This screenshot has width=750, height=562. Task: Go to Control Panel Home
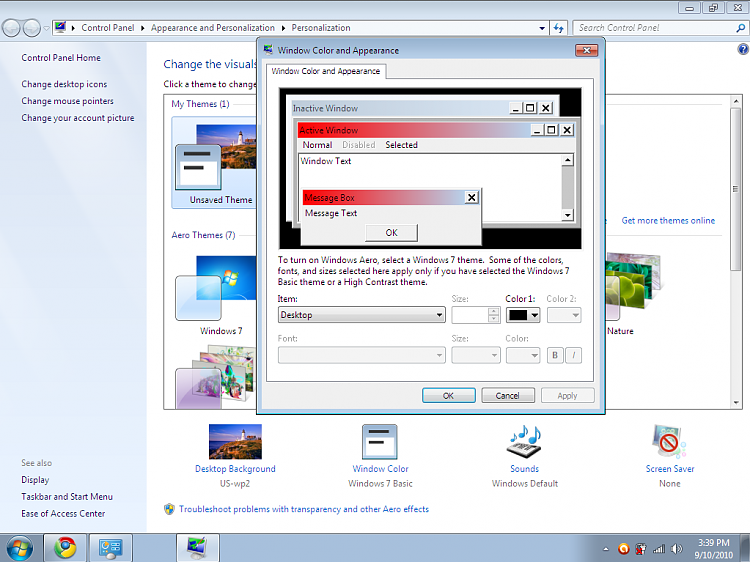pos(61,57)
